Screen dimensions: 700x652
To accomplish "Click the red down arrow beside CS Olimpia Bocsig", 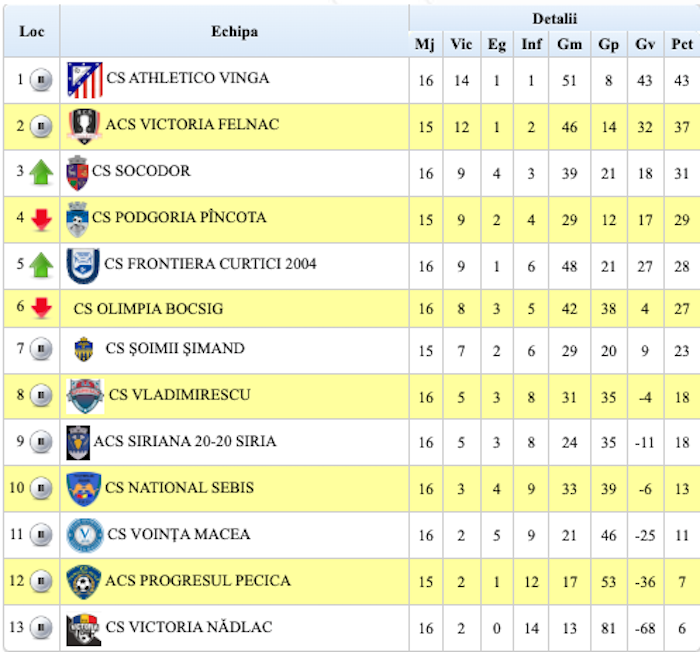I will tap(41, 309).
